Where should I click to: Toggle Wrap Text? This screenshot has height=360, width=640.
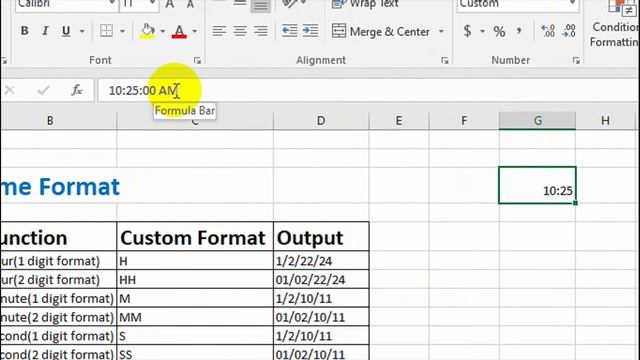coord(364,4)
